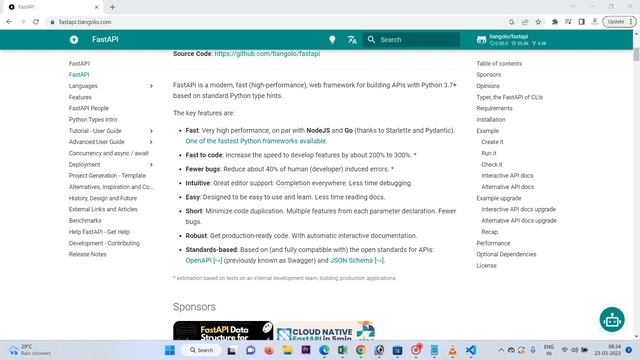Click the Google icon in the address bar
The height and width of the screenshot is (360, 640).
tap(511, 22)
